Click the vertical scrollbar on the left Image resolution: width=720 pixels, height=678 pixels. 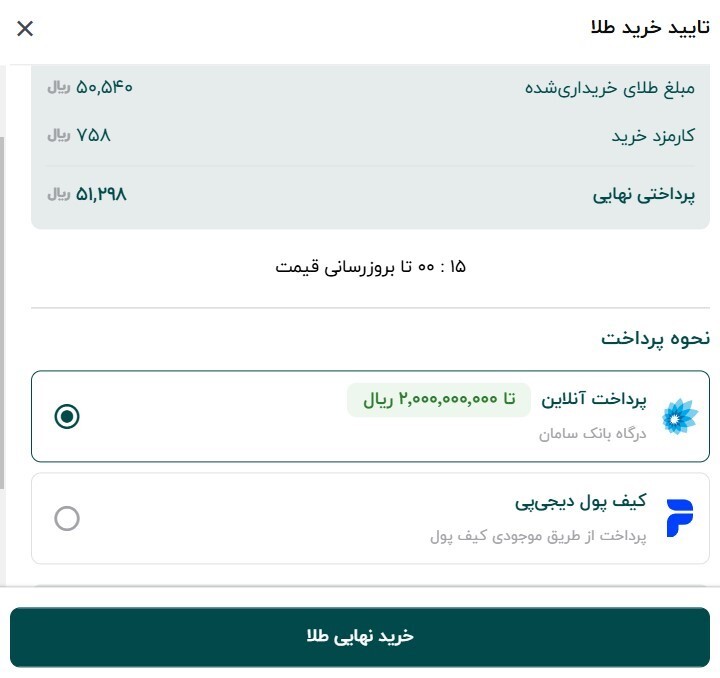(3, 300)
